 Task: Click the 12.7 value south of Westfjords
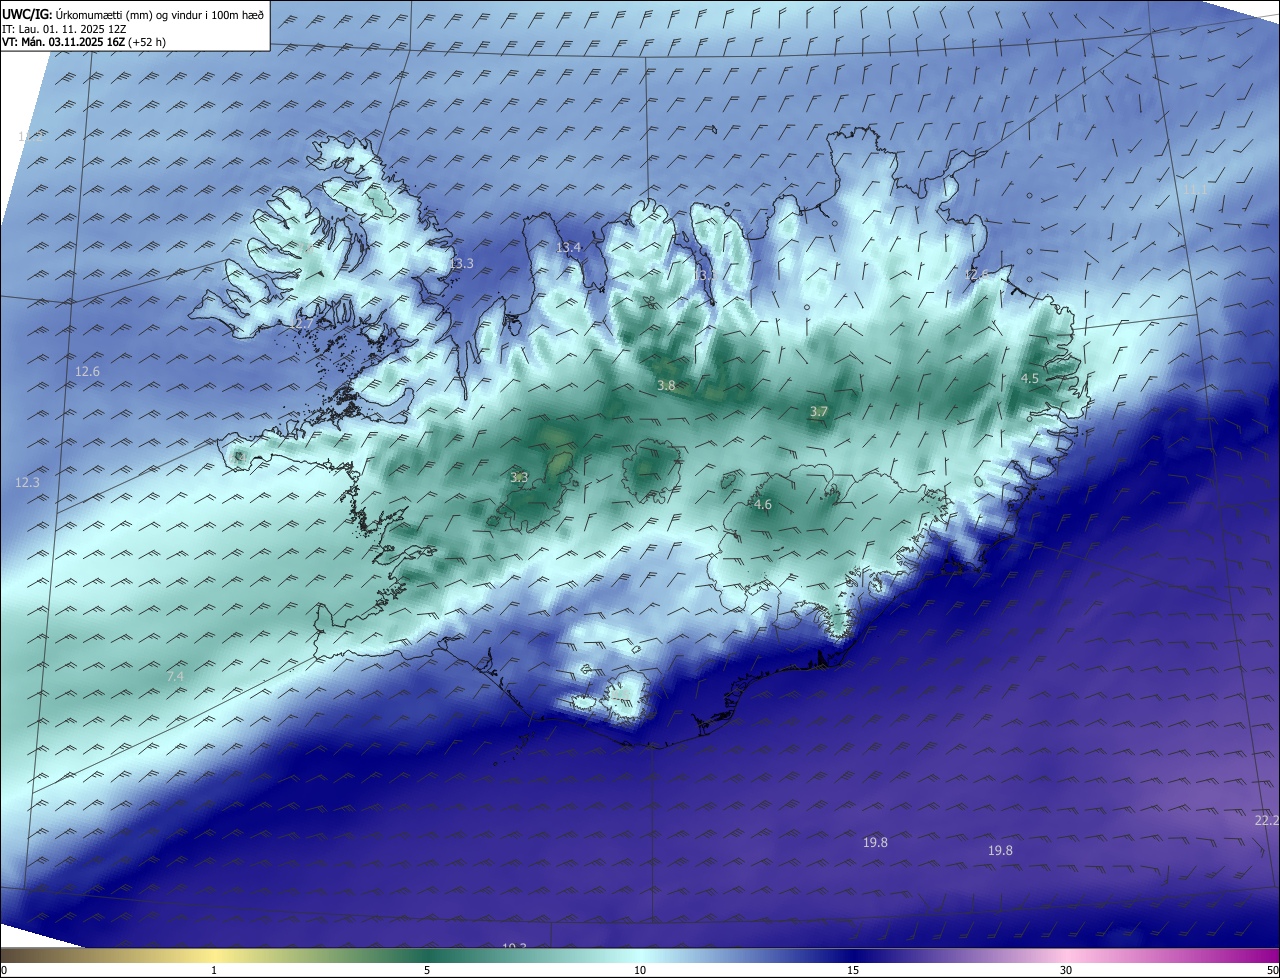pos(301,324)
